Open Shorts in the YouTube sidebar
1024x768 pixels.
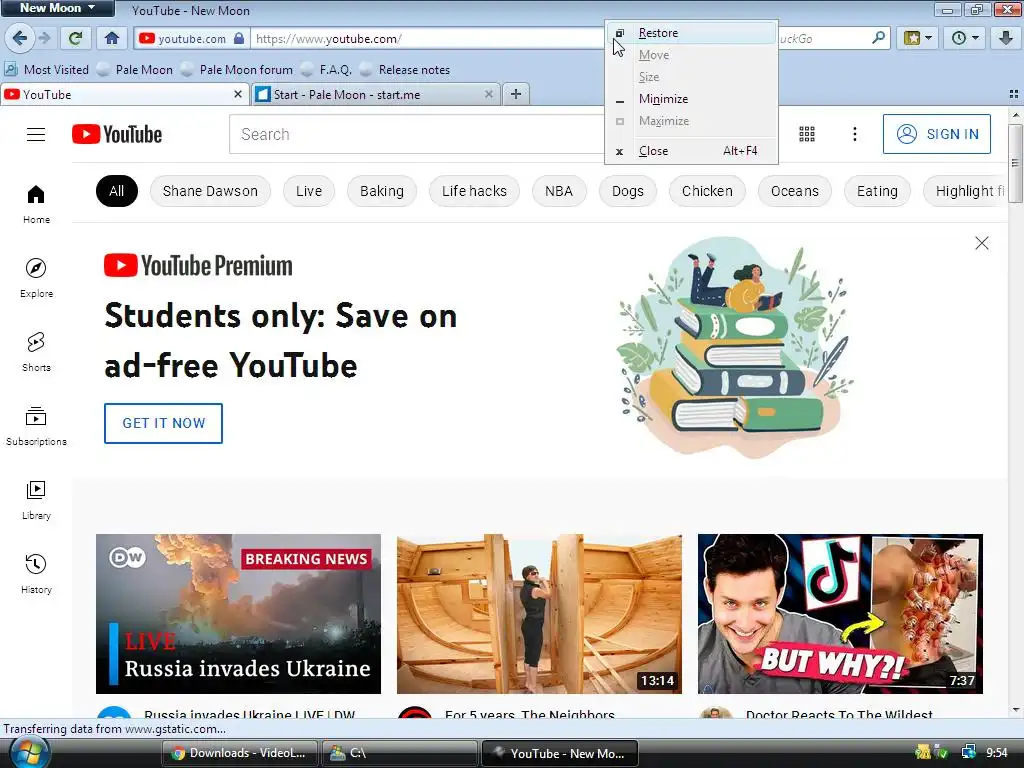[36, 352]
